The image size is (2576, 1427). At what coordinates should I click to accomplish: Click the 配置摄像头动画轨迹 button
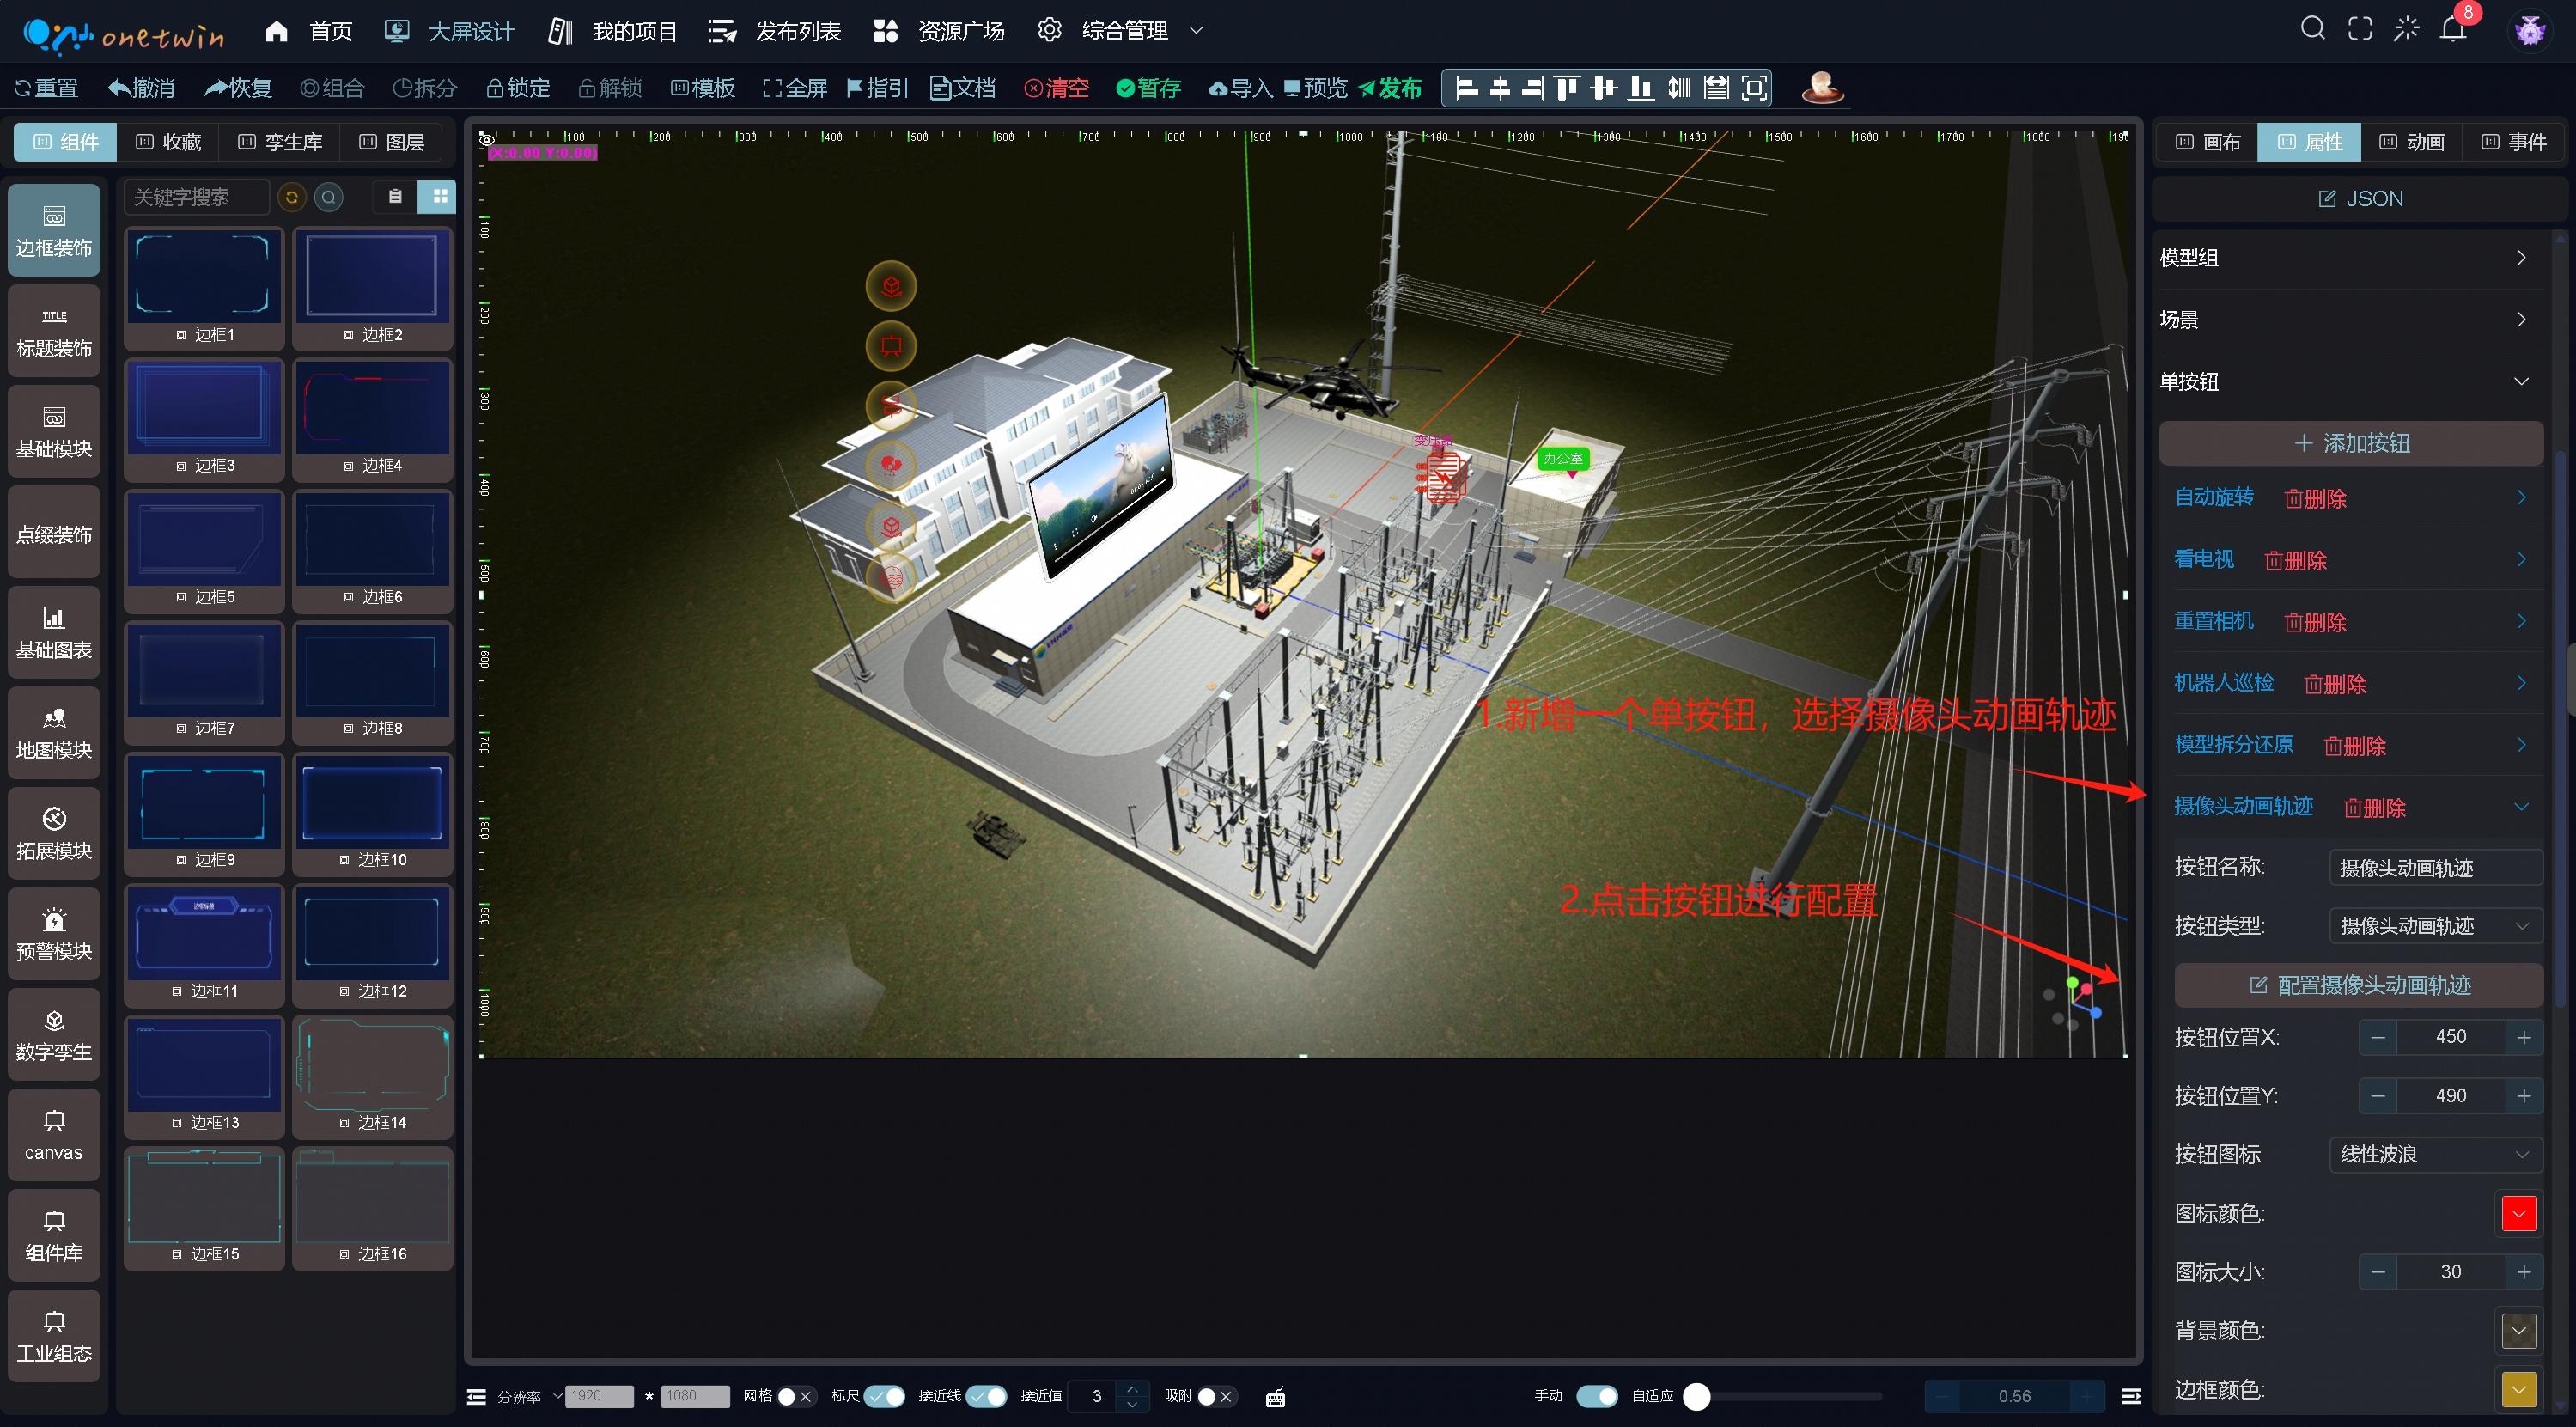(x=2358, y=985)
